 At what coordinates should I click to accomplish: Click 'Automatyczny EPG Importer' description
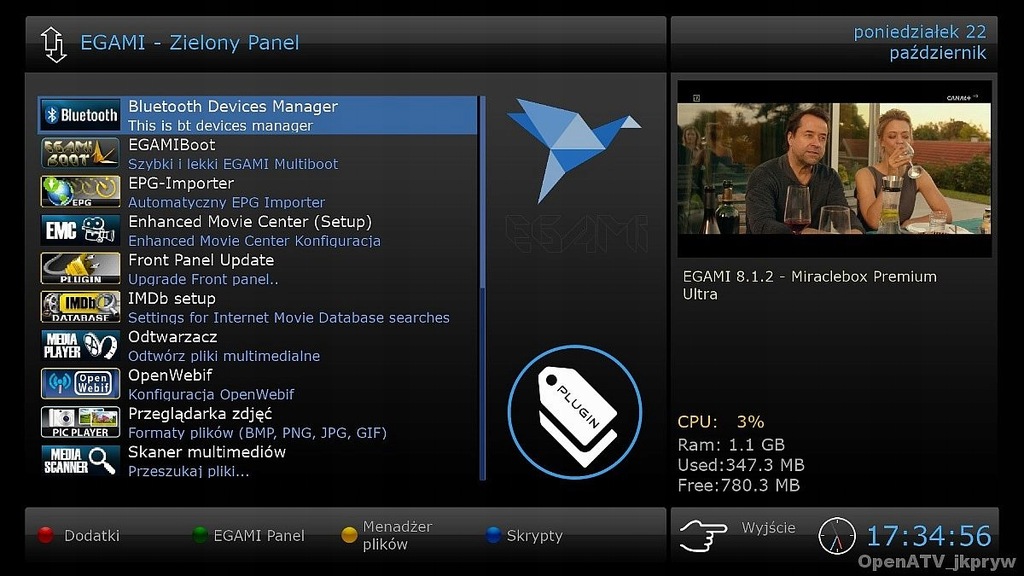[x=227, y=202]
